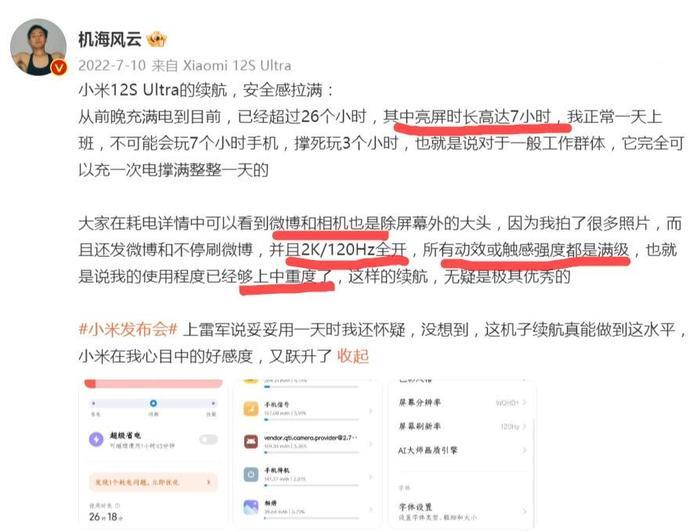
Task: Click the red vendor.qti.camera.provider icon
Action: (251, 442)
